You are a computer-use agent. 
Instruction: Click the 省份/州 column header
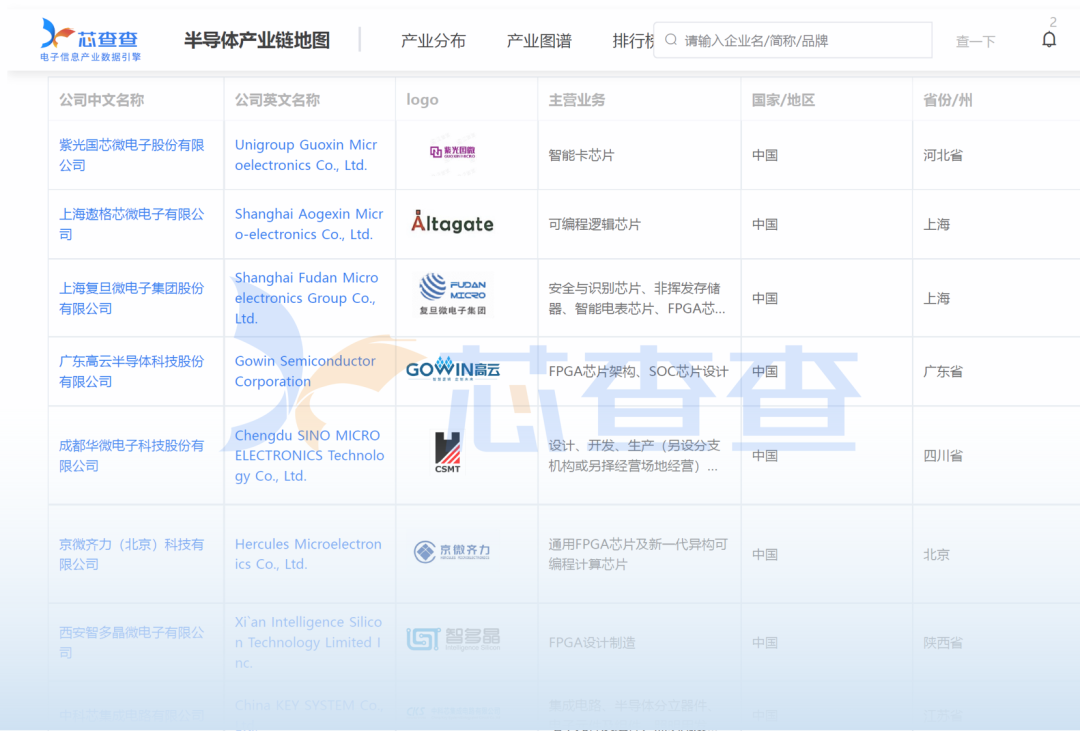pos(948,100)
